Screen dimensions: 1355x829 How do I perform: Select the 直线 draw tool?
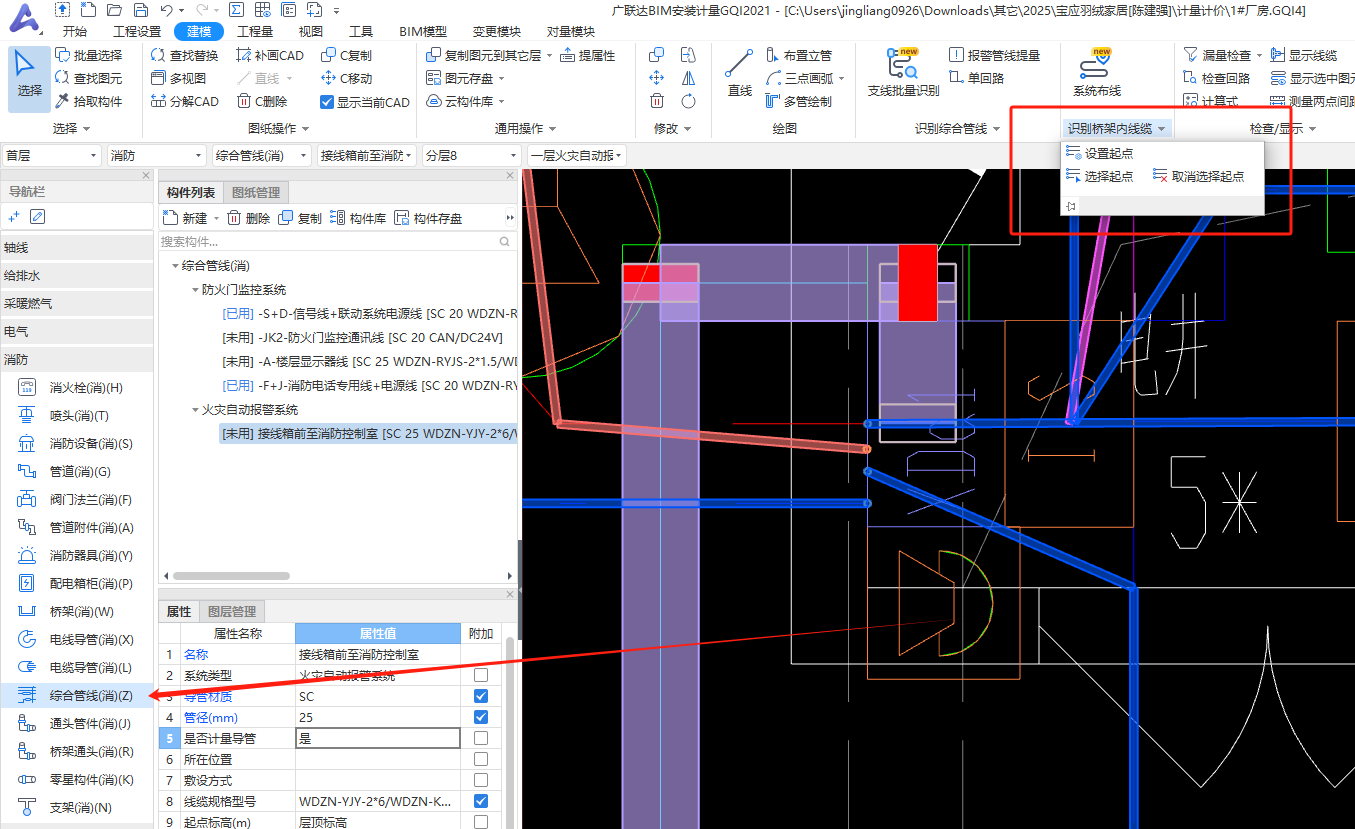pos(739,74)
